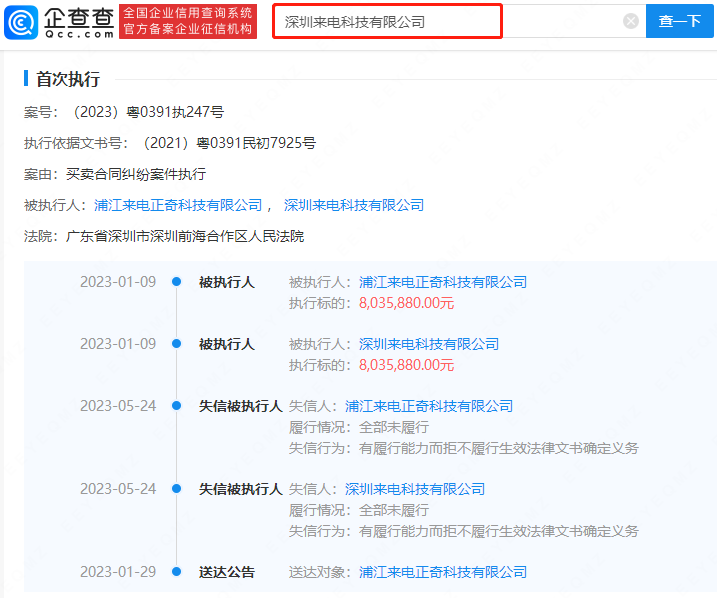Click the Qcc.com logo icon
The width and height of the screenshot is (717, 598).
point(21,22)
